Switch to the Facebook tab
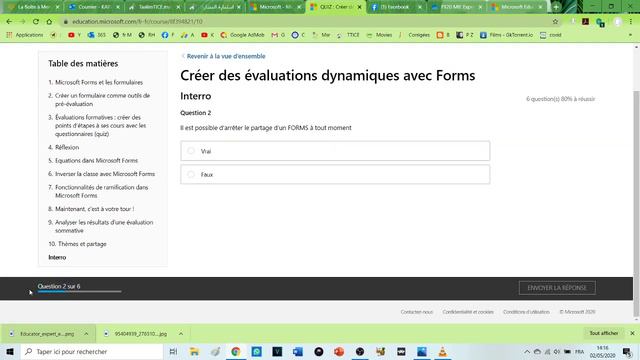This screenshot has width=640, height=360. pos(396,7)
